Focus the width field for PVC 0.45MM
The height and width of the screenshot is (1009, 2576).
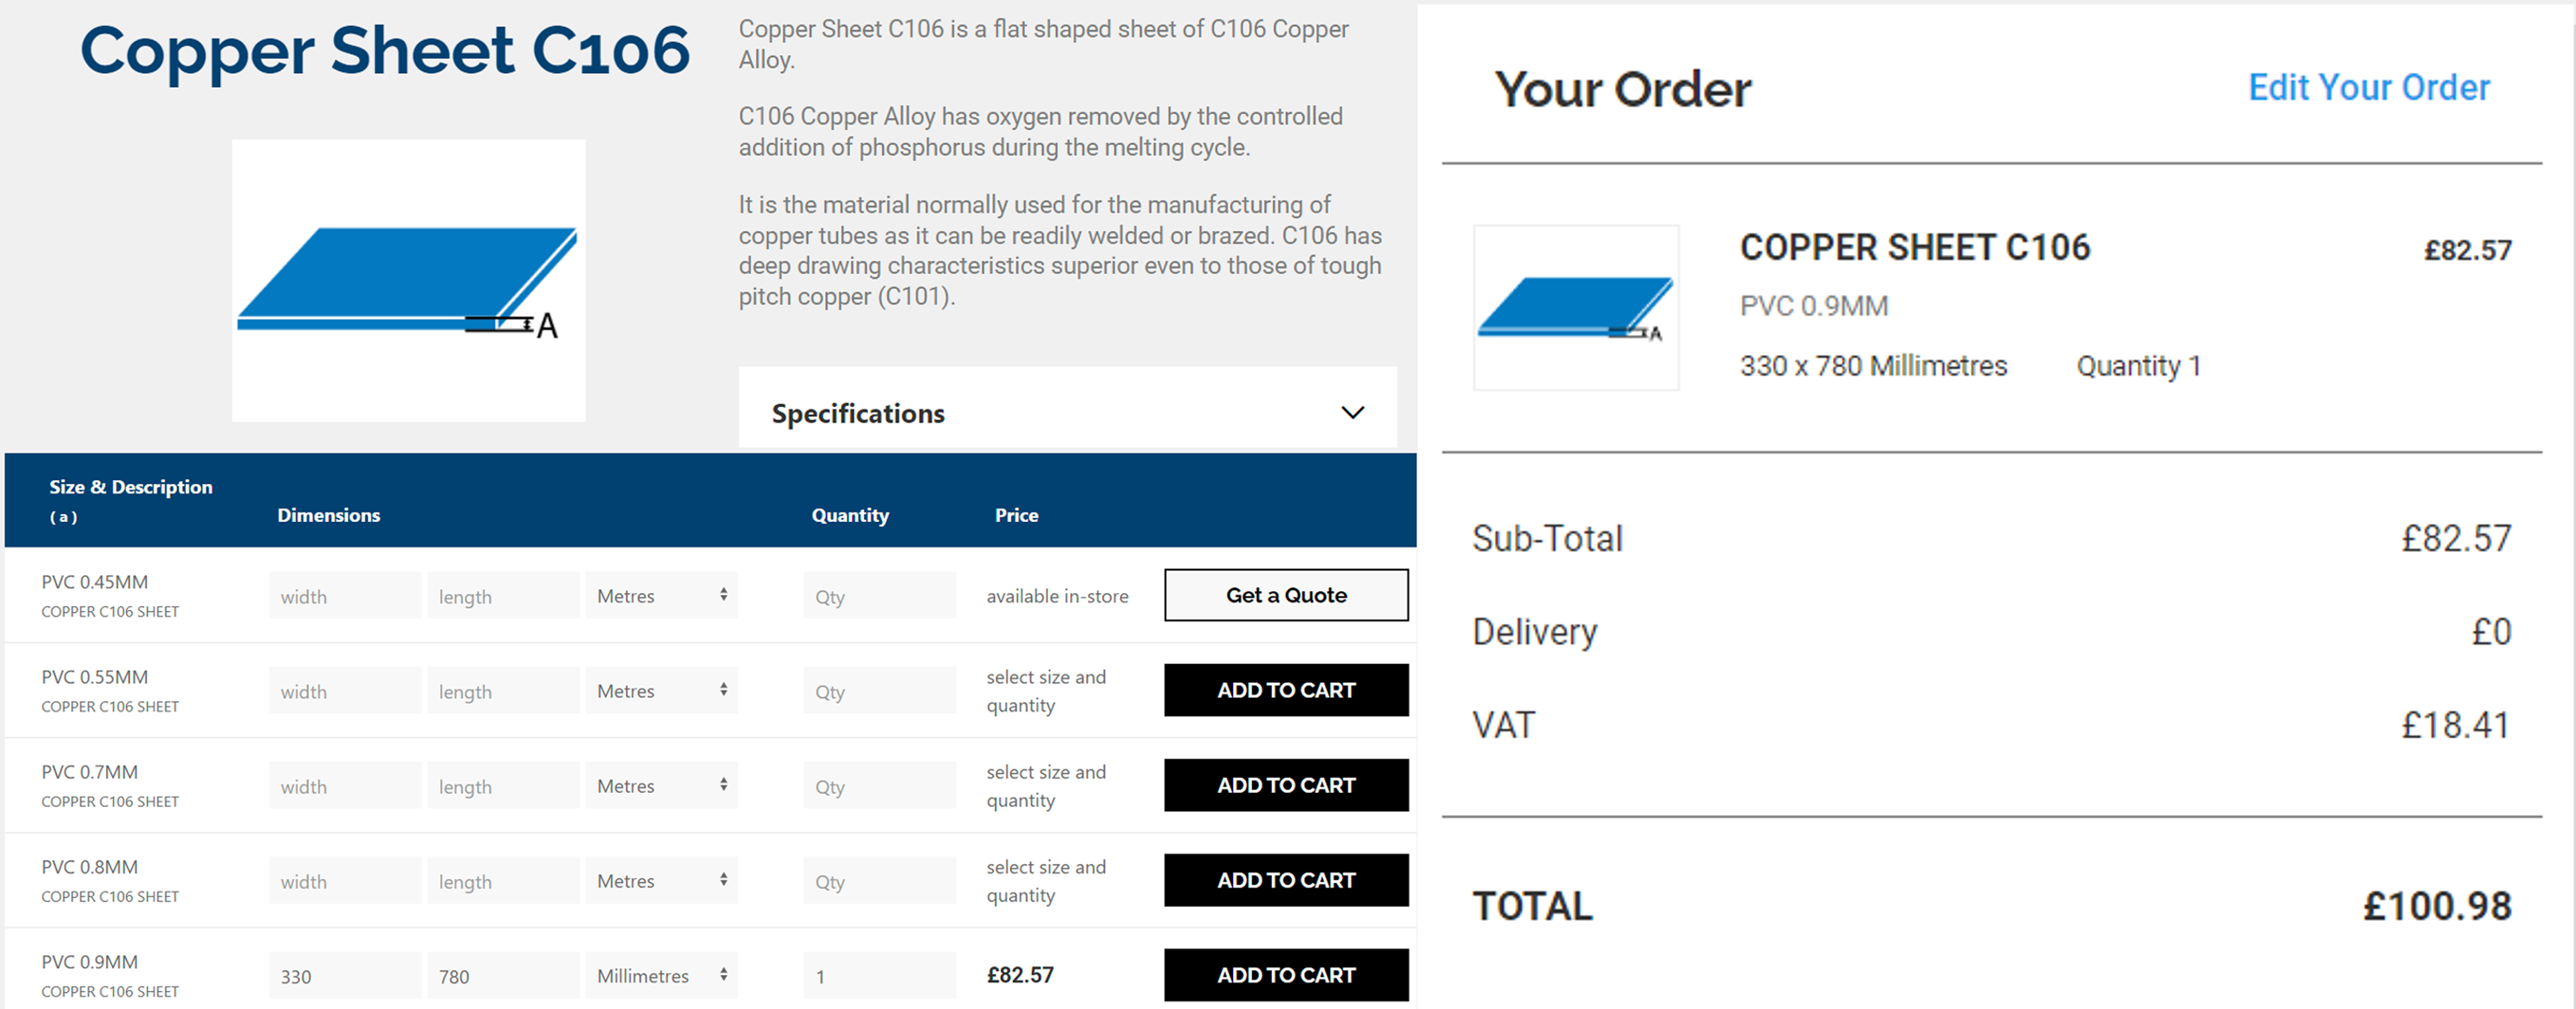tap(345, 595)
